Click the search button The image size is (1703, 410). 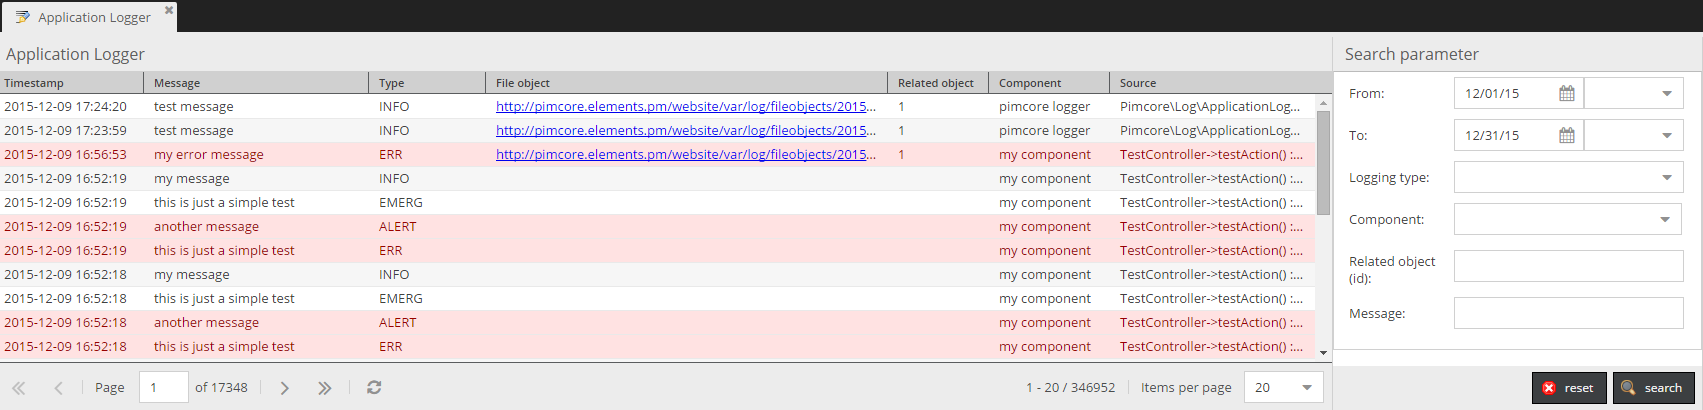(x=1652, y=388)
